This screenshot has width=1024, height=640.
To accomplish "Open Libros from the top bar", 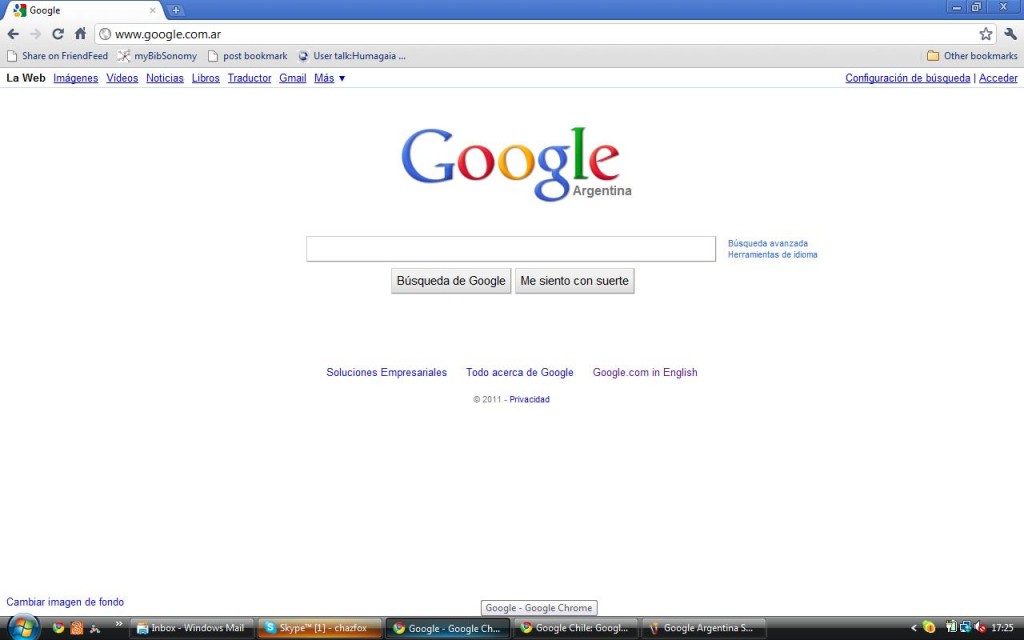I will click(206, 78).
